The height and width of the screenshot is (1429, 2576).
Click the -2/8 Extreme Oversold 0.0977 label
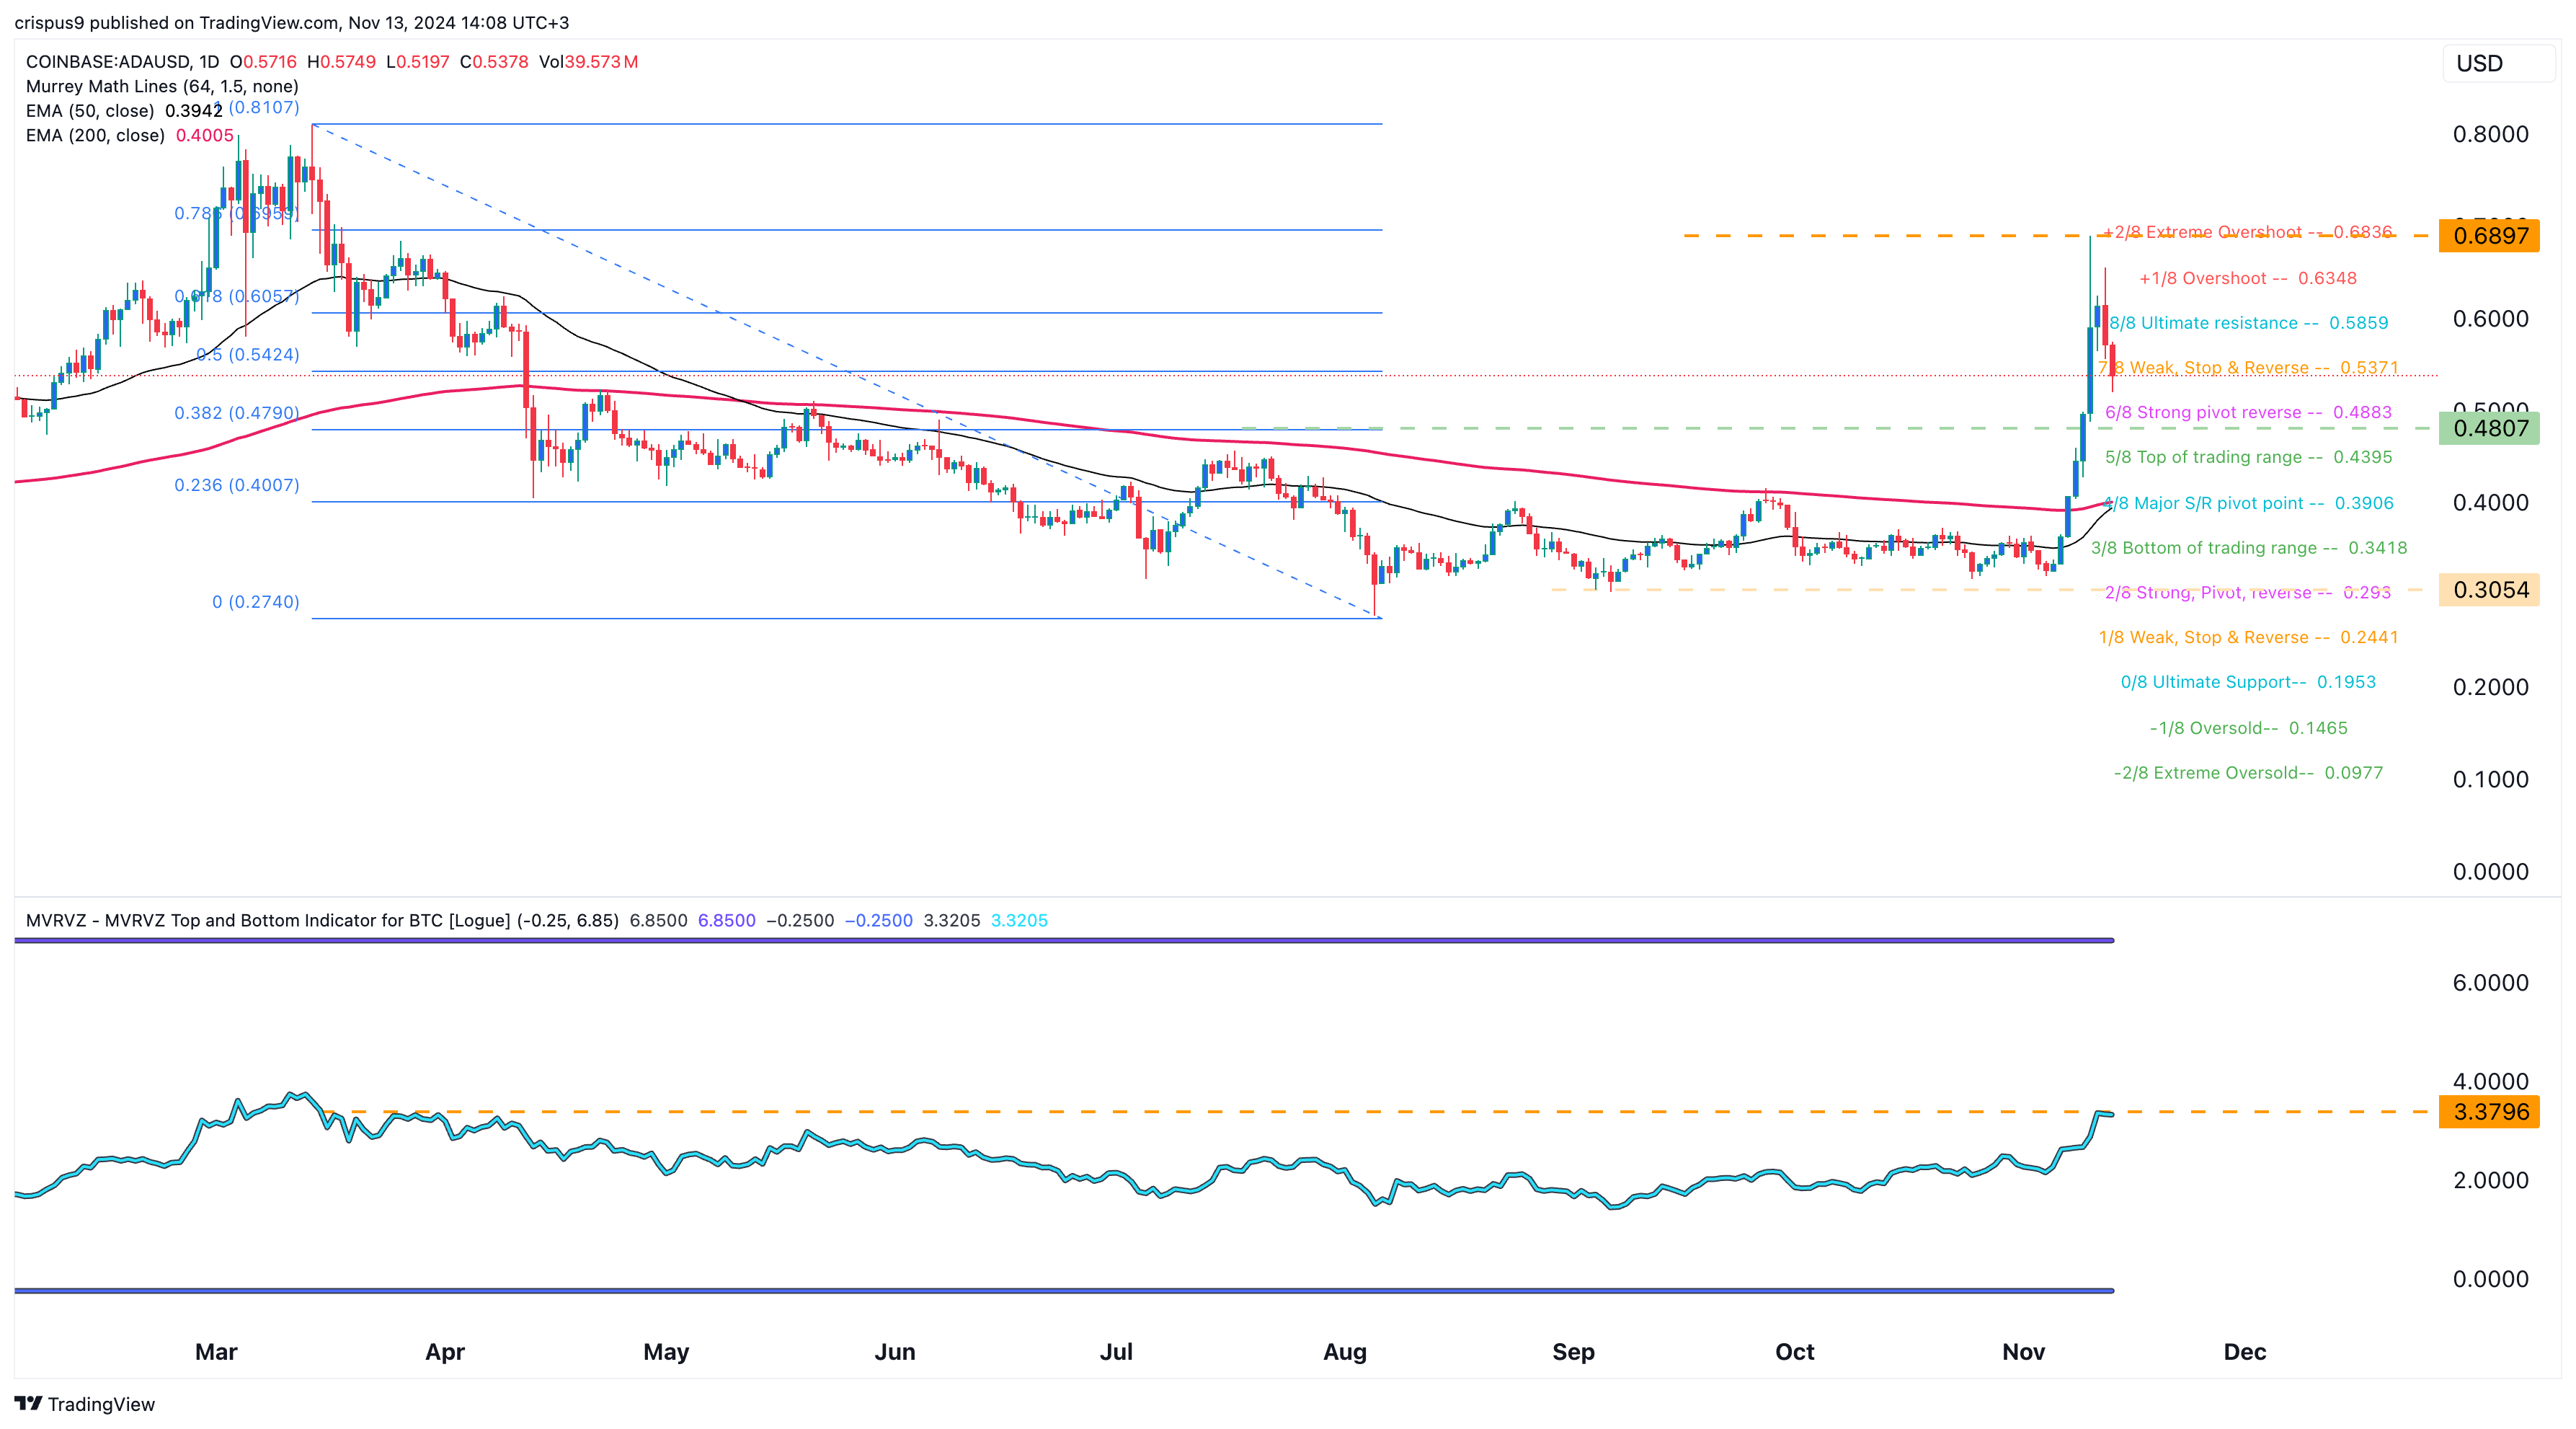(2248, 773)
